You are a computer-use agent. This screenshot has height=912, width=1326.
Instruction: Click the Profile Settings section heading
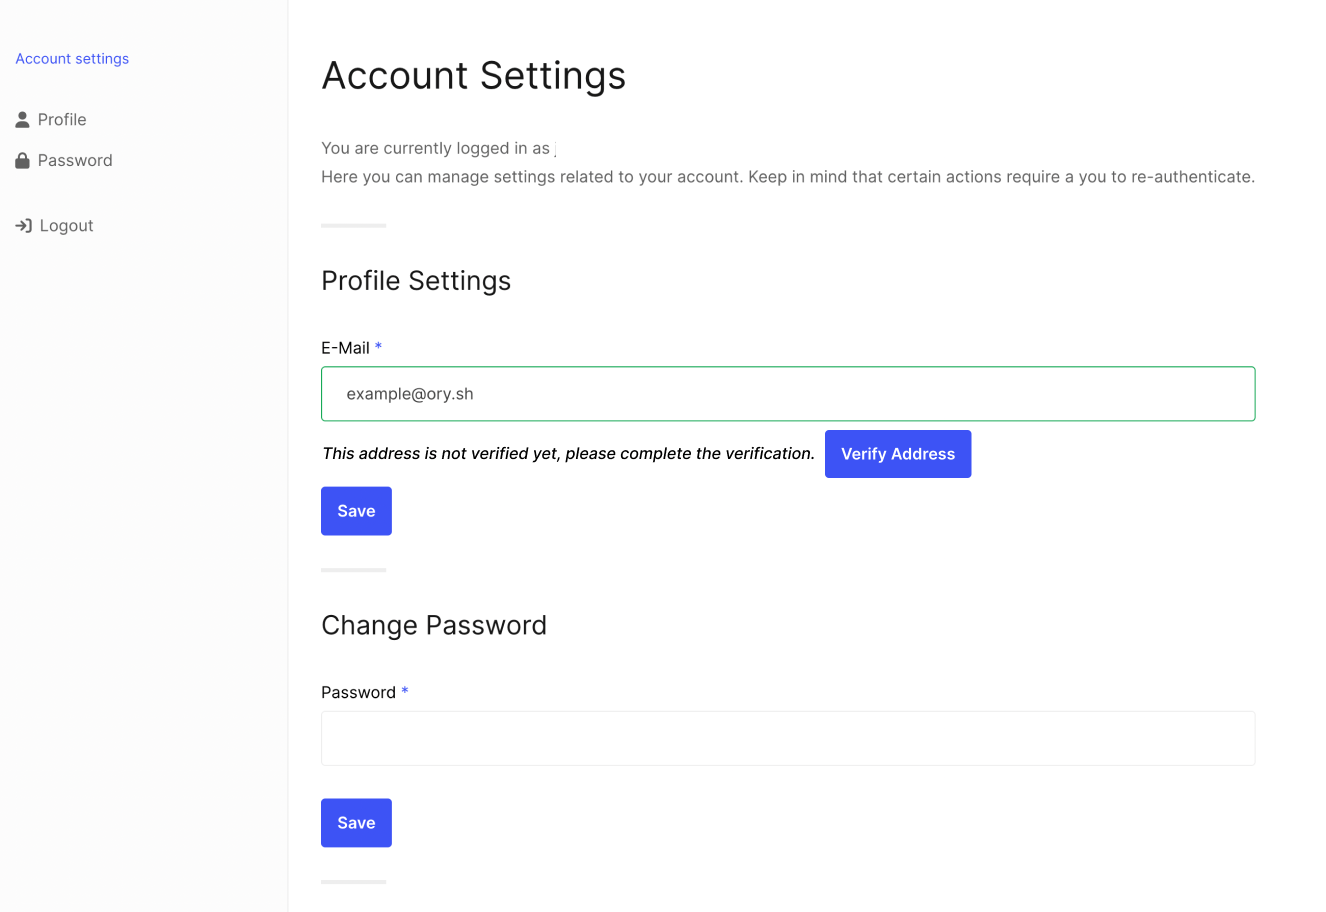click(x=416, y=281)
